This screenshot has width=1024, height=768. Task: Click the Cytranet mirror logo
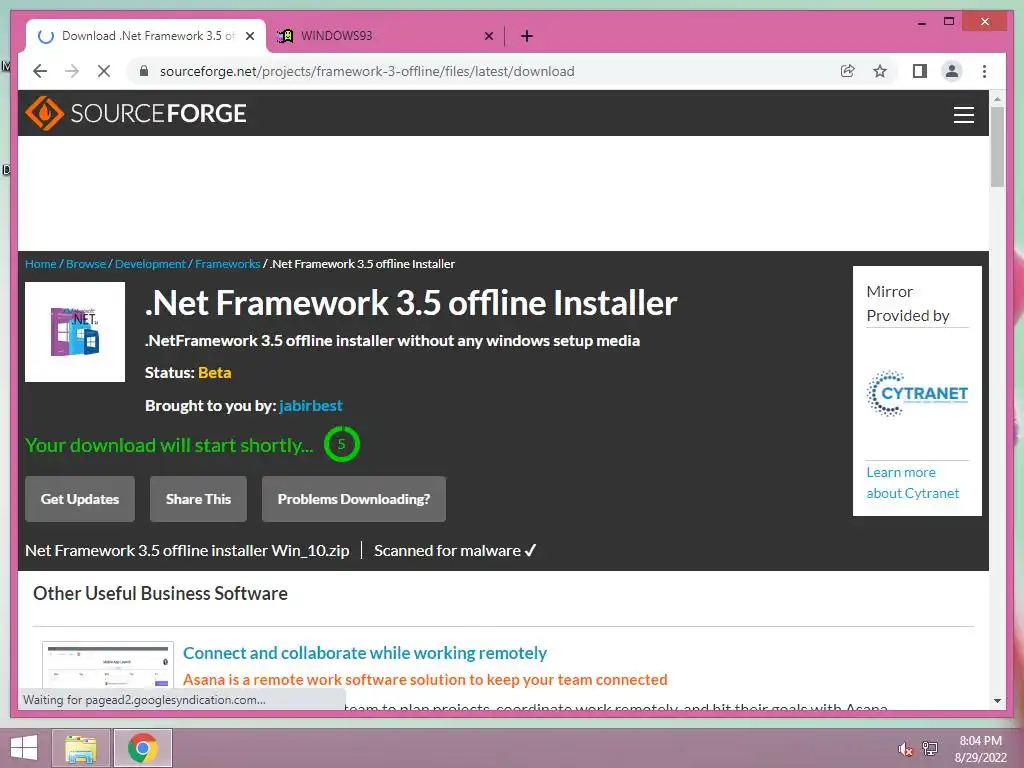(917, 393)
